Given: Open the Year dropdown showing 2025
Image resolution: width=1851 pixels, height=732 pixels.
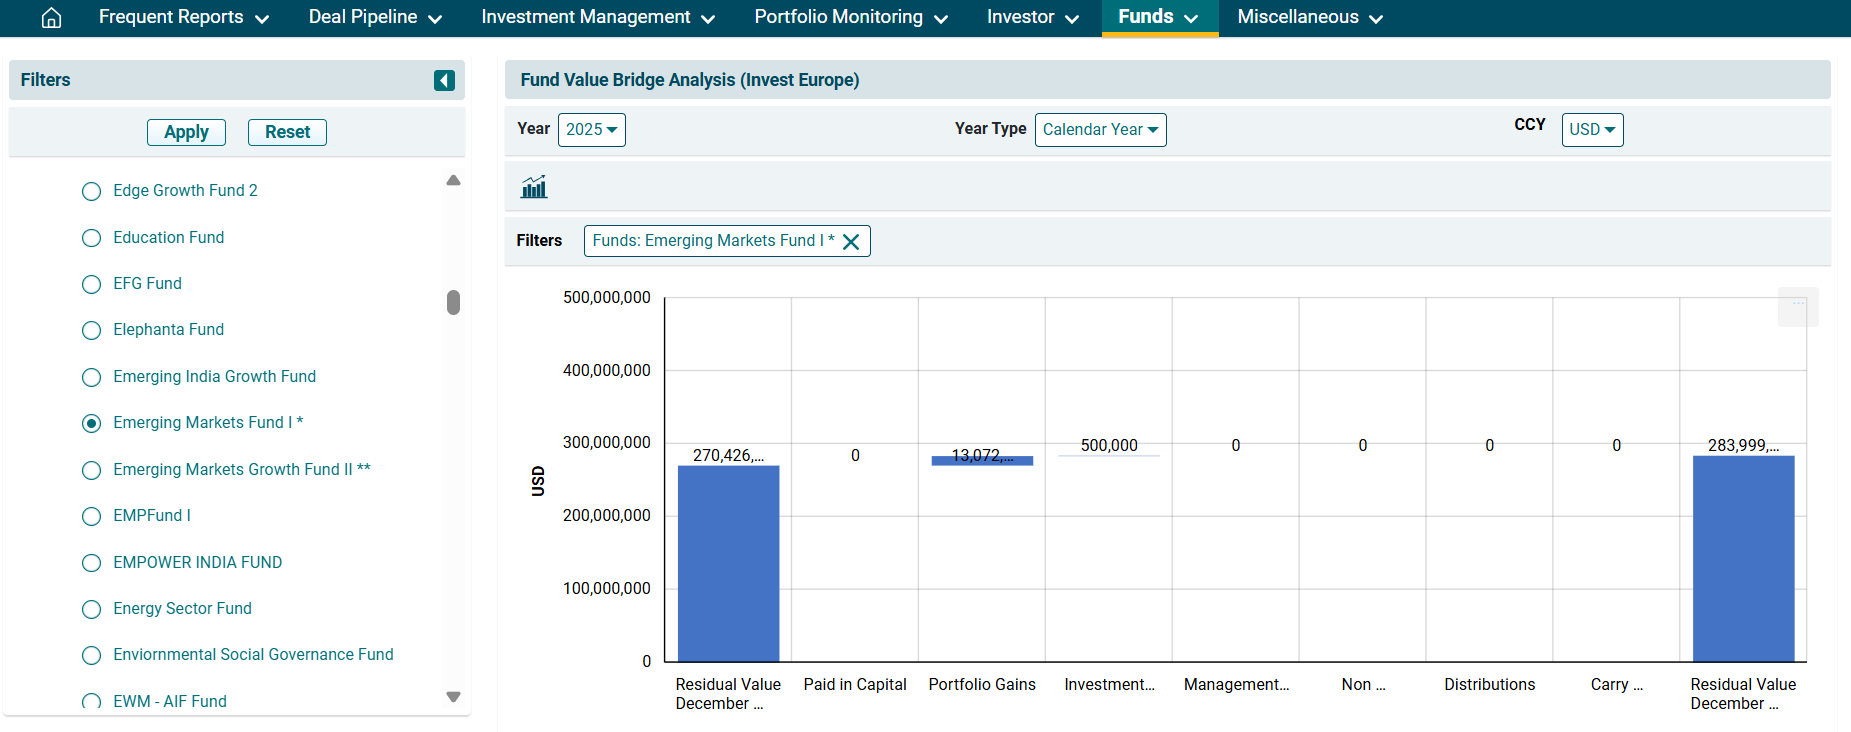Looking at the screenshot, I should pyautogui.click(x=591, y=130).
